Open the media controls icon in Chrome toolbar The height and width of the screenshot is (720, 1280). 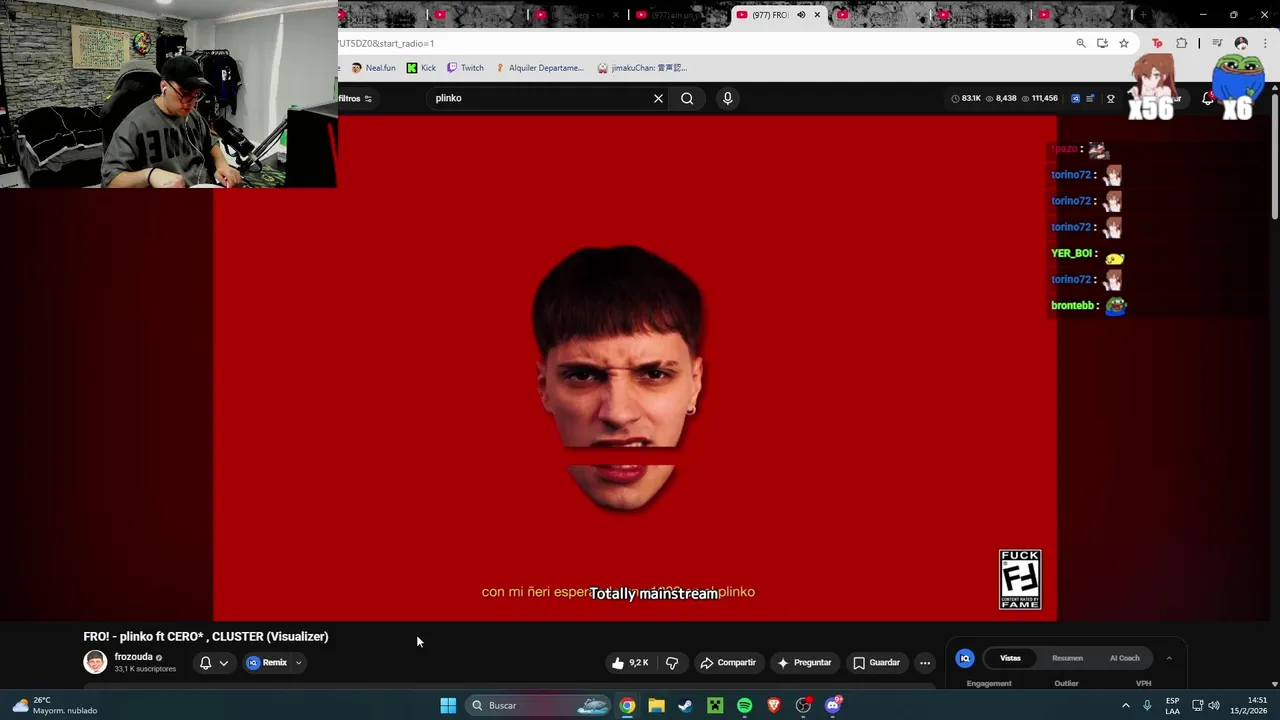click(x=1217, y=43)
